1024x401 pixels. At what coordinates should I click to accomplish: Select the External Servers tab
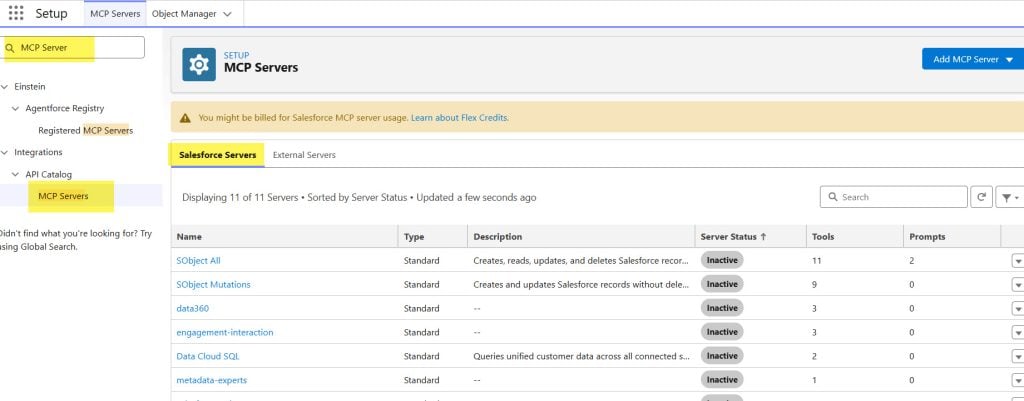point(304,155)
